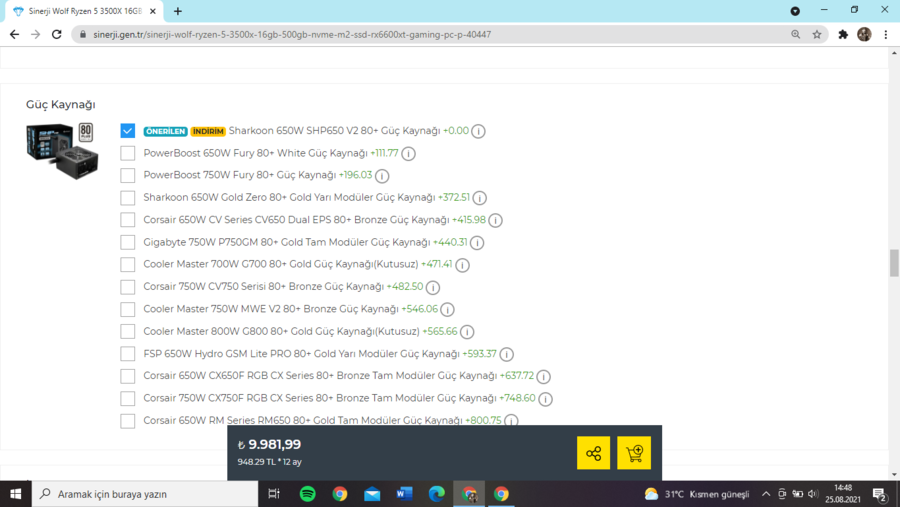
Task: Open info for Cooler Master 800W G800
Action: [467, 332]
